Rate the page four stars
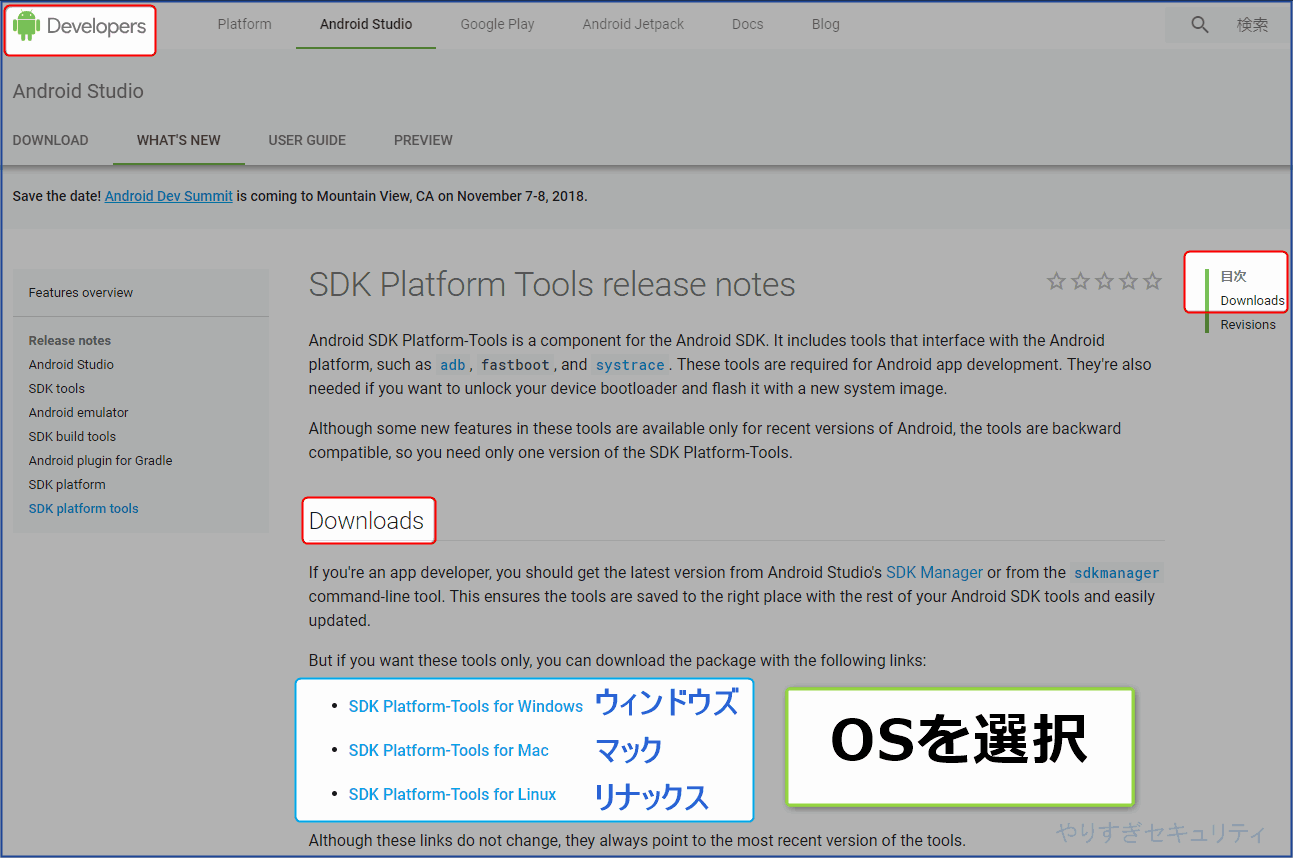The width and height of the screenshot is (1293, 858). (1128, 281)
